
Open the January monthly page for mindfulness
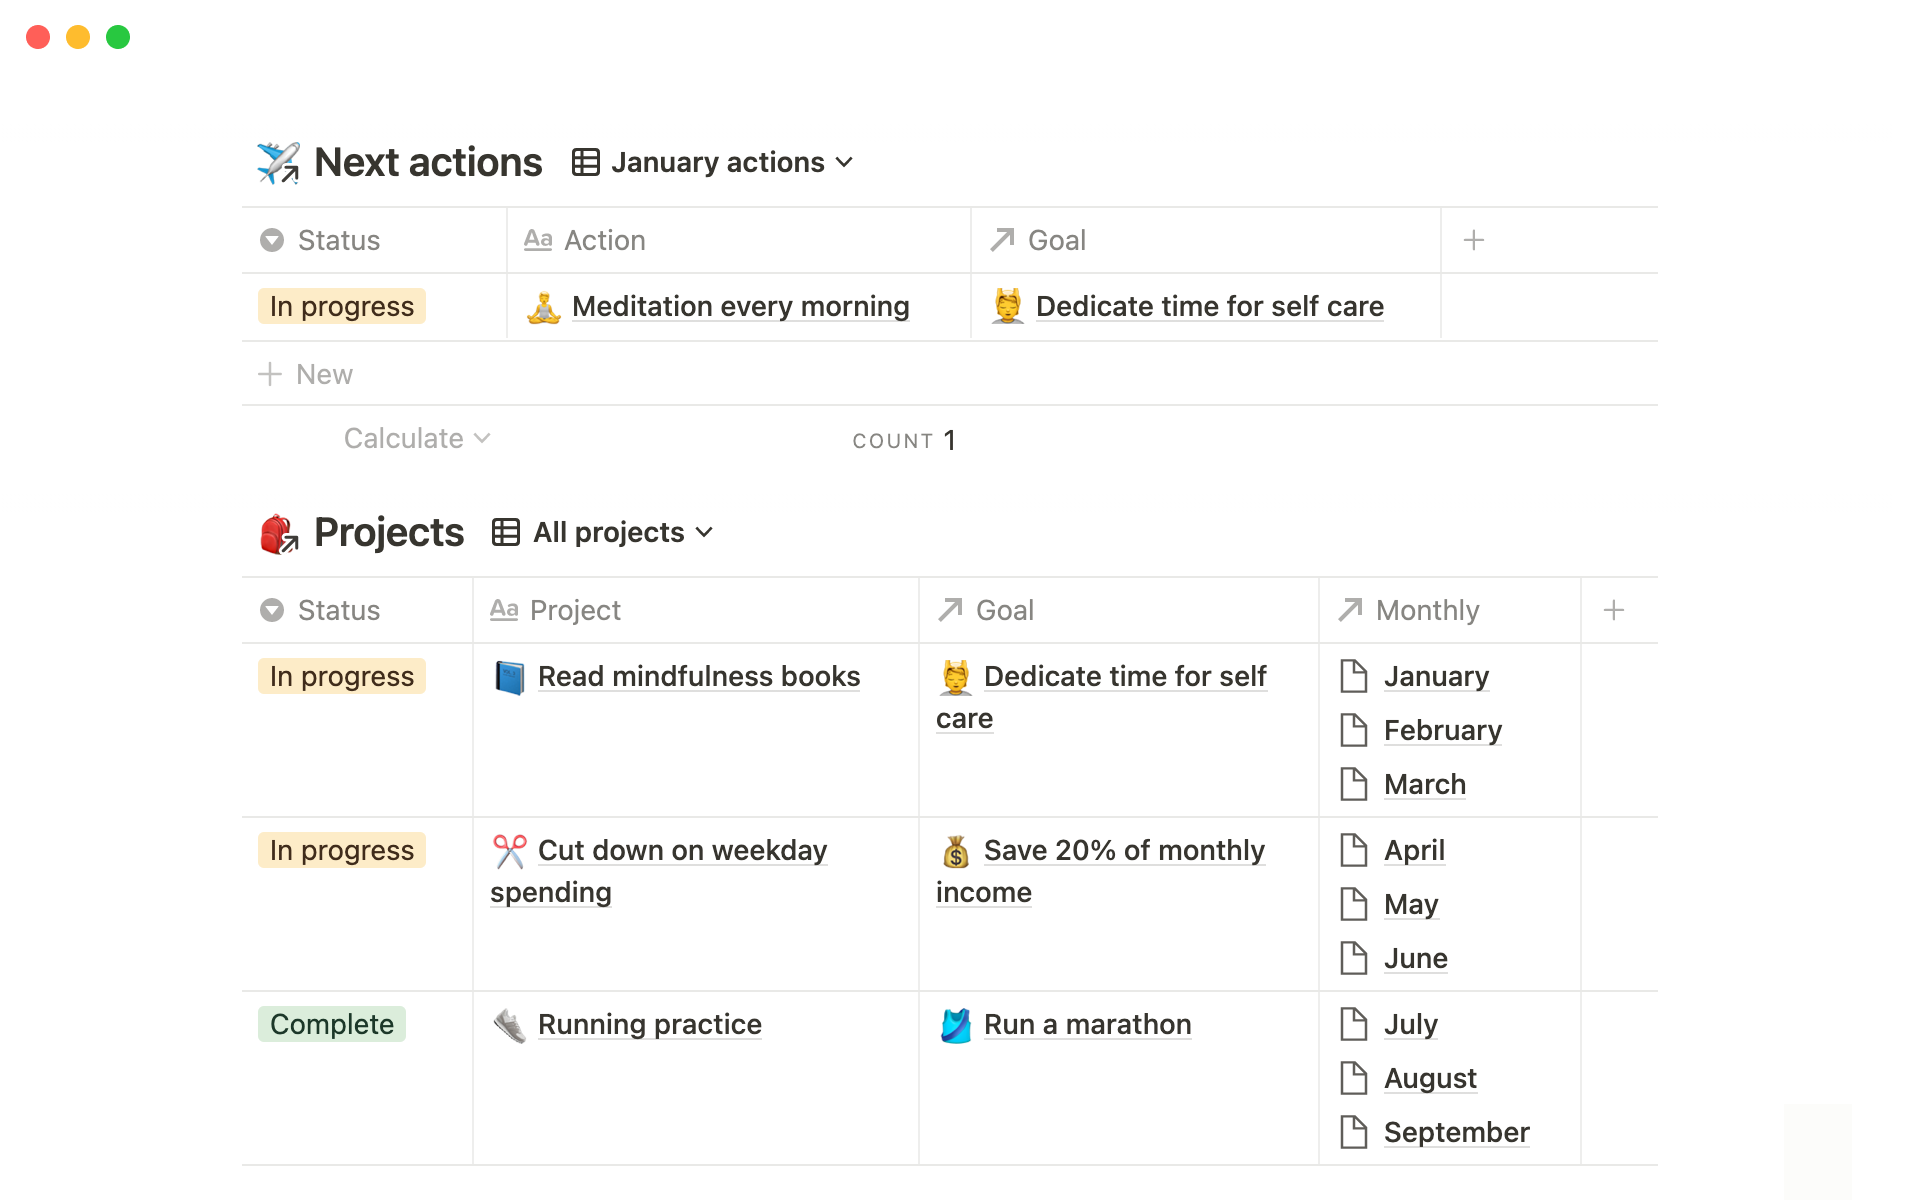[x=1435, y=676]
